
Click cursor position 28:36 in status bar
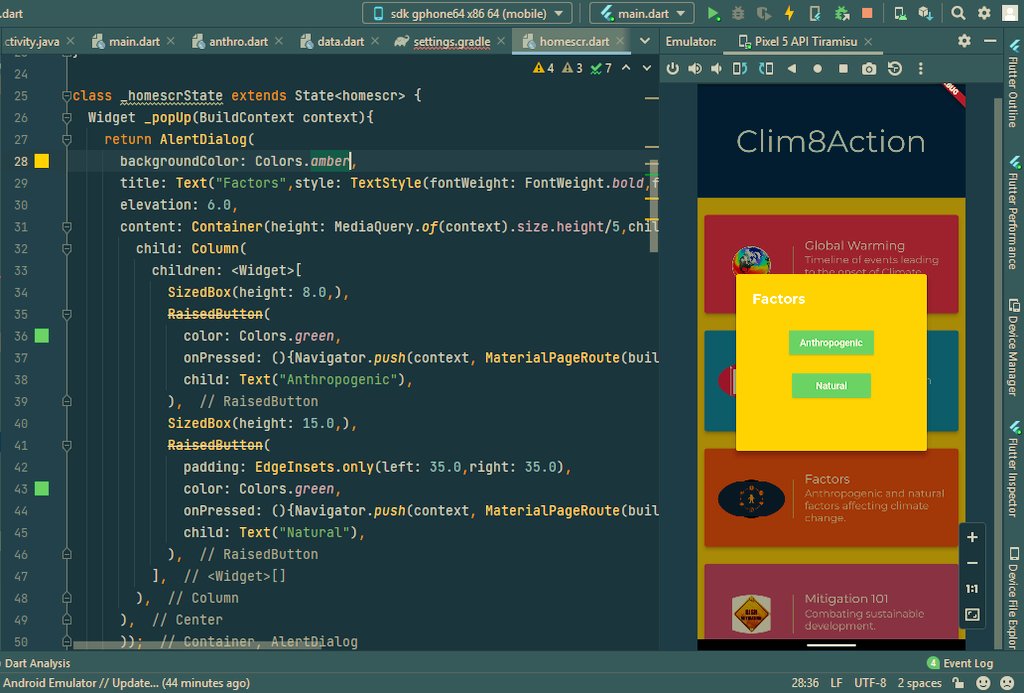[805, 683]
